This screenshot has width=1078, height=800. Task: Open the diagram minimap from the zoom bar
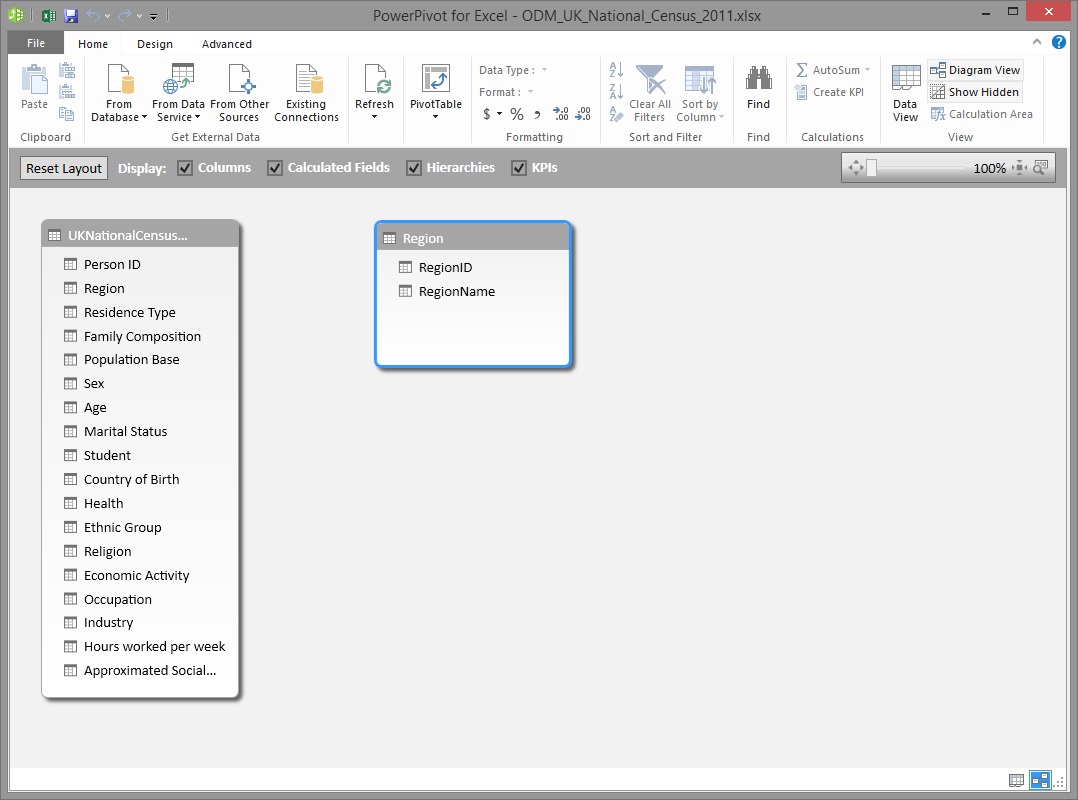click(x=1040, y=168)
